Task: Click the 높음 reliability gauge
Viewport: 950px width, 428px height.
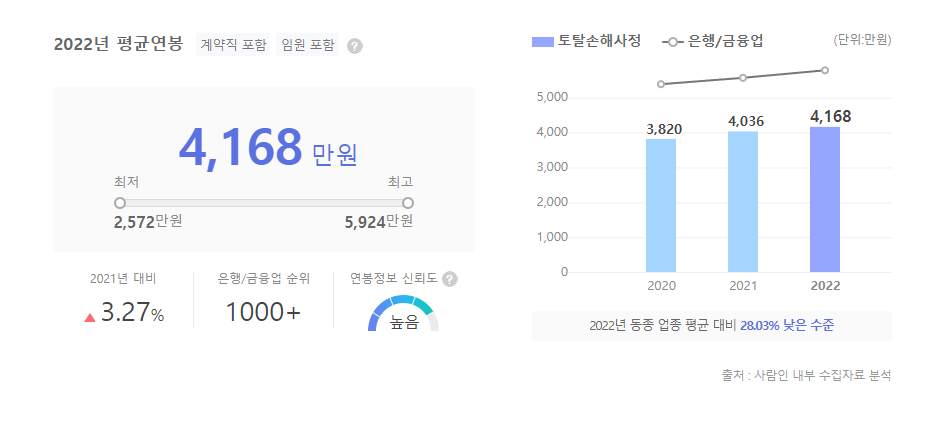Action: pyautogui.click(x=404, y=313)
